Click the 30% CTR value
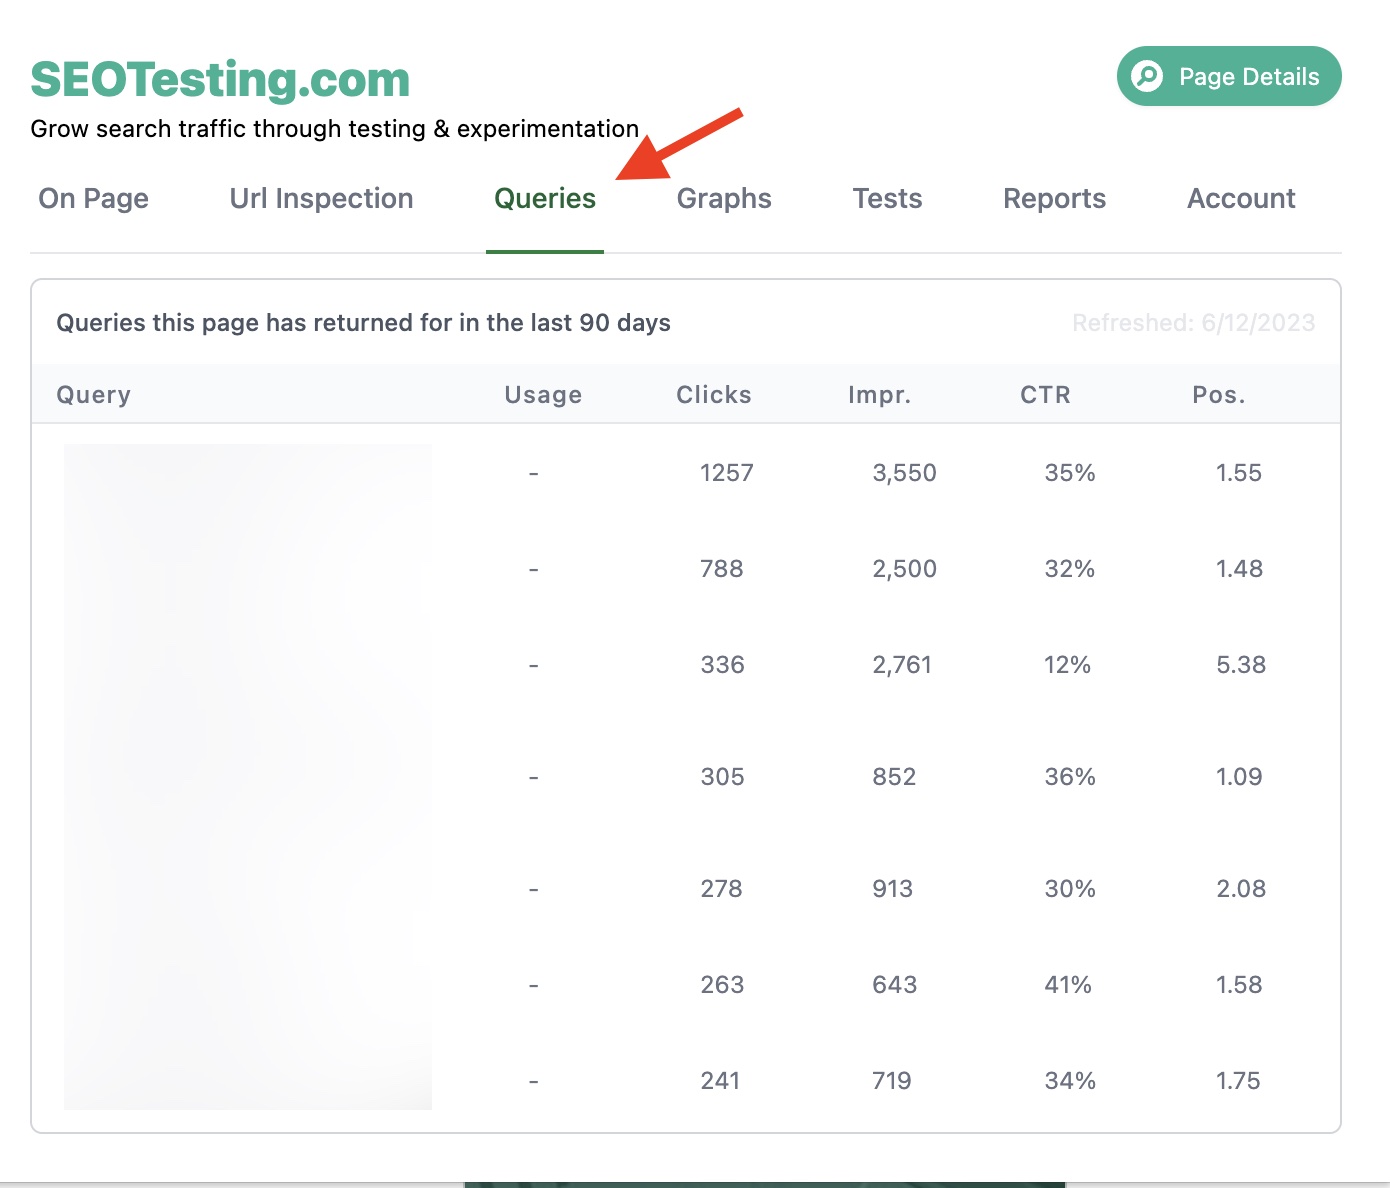The height and width of the screenshot is (1188, 1390). (x=1070, y=889)
